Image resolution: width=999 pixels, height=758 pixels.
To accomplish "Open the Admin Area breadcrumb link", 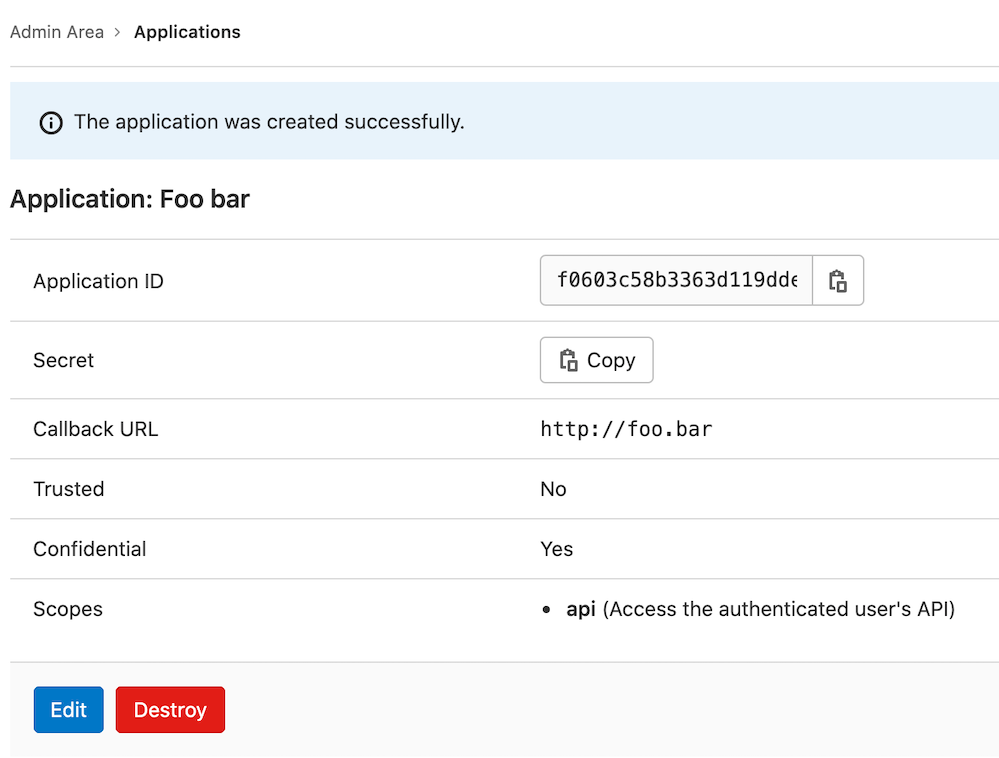I will 56,31.
